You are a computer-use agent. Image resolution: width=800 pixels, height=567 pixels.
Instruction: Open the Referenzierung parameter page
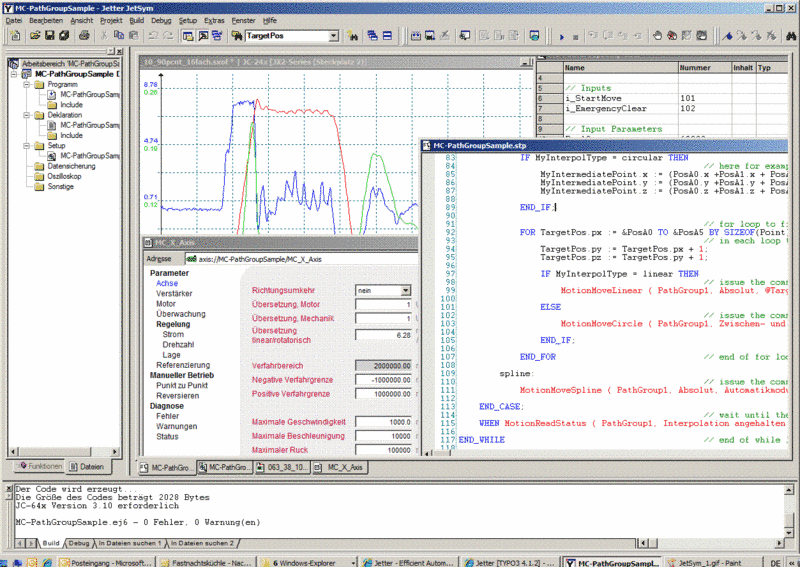coord(183,365)
